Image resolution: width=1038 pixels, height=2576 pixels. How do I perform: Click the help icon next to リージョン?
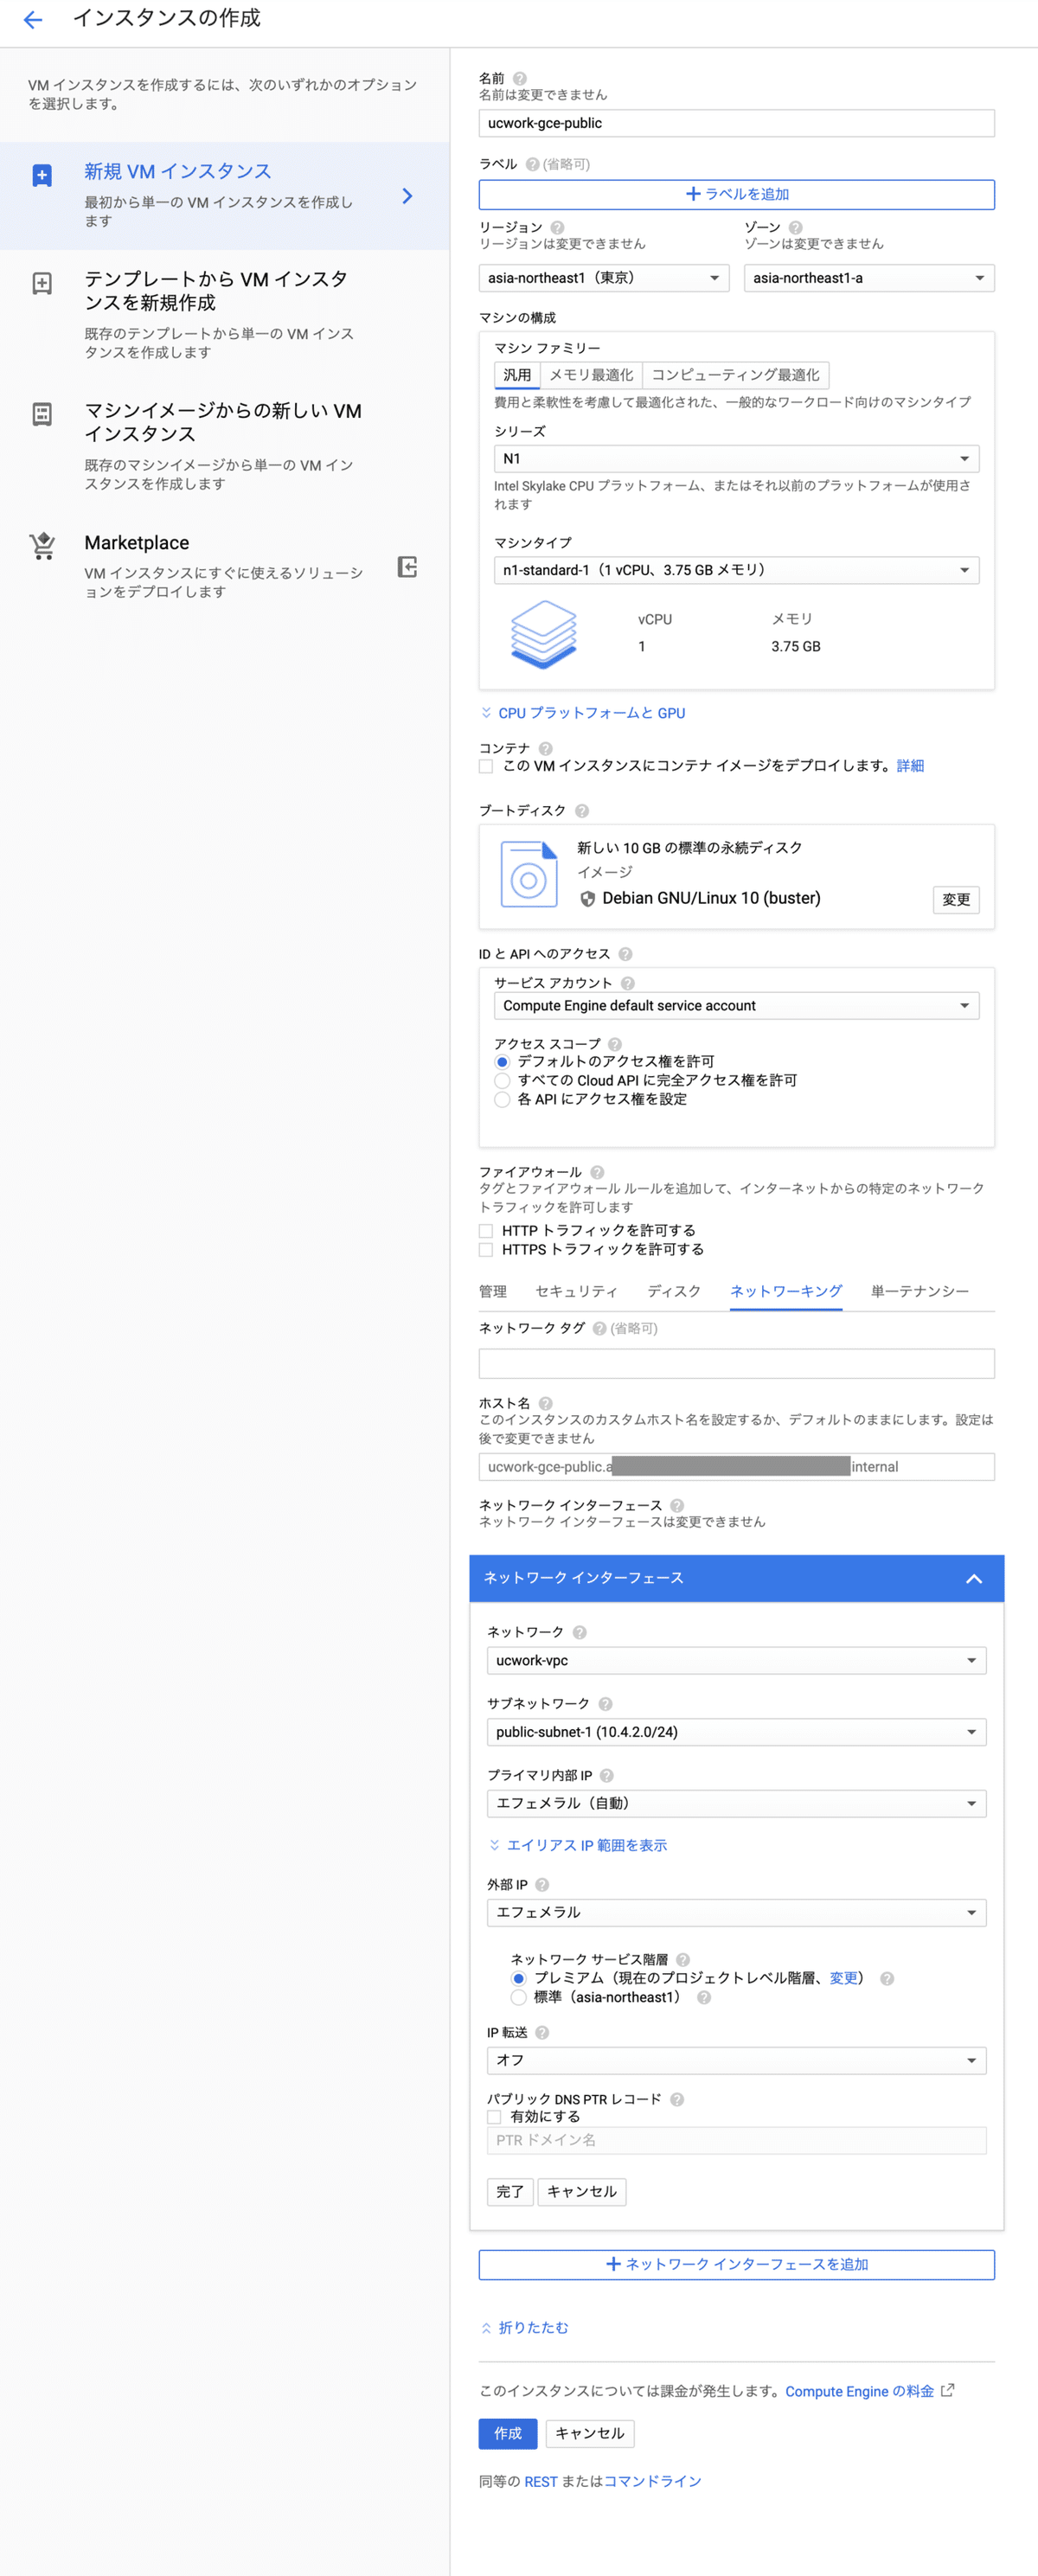point(558,227)
